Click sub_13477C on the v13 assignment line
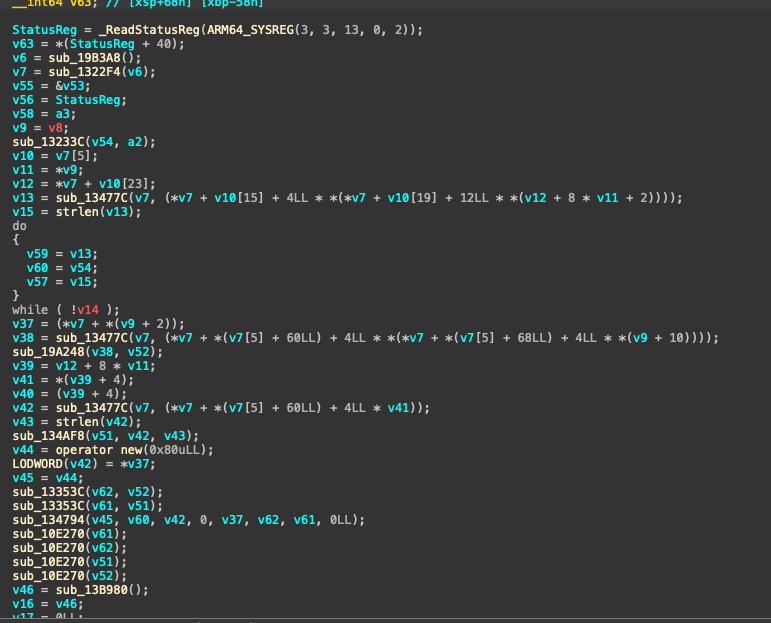This screenshot has width=771, height=623. coord(91,198)
